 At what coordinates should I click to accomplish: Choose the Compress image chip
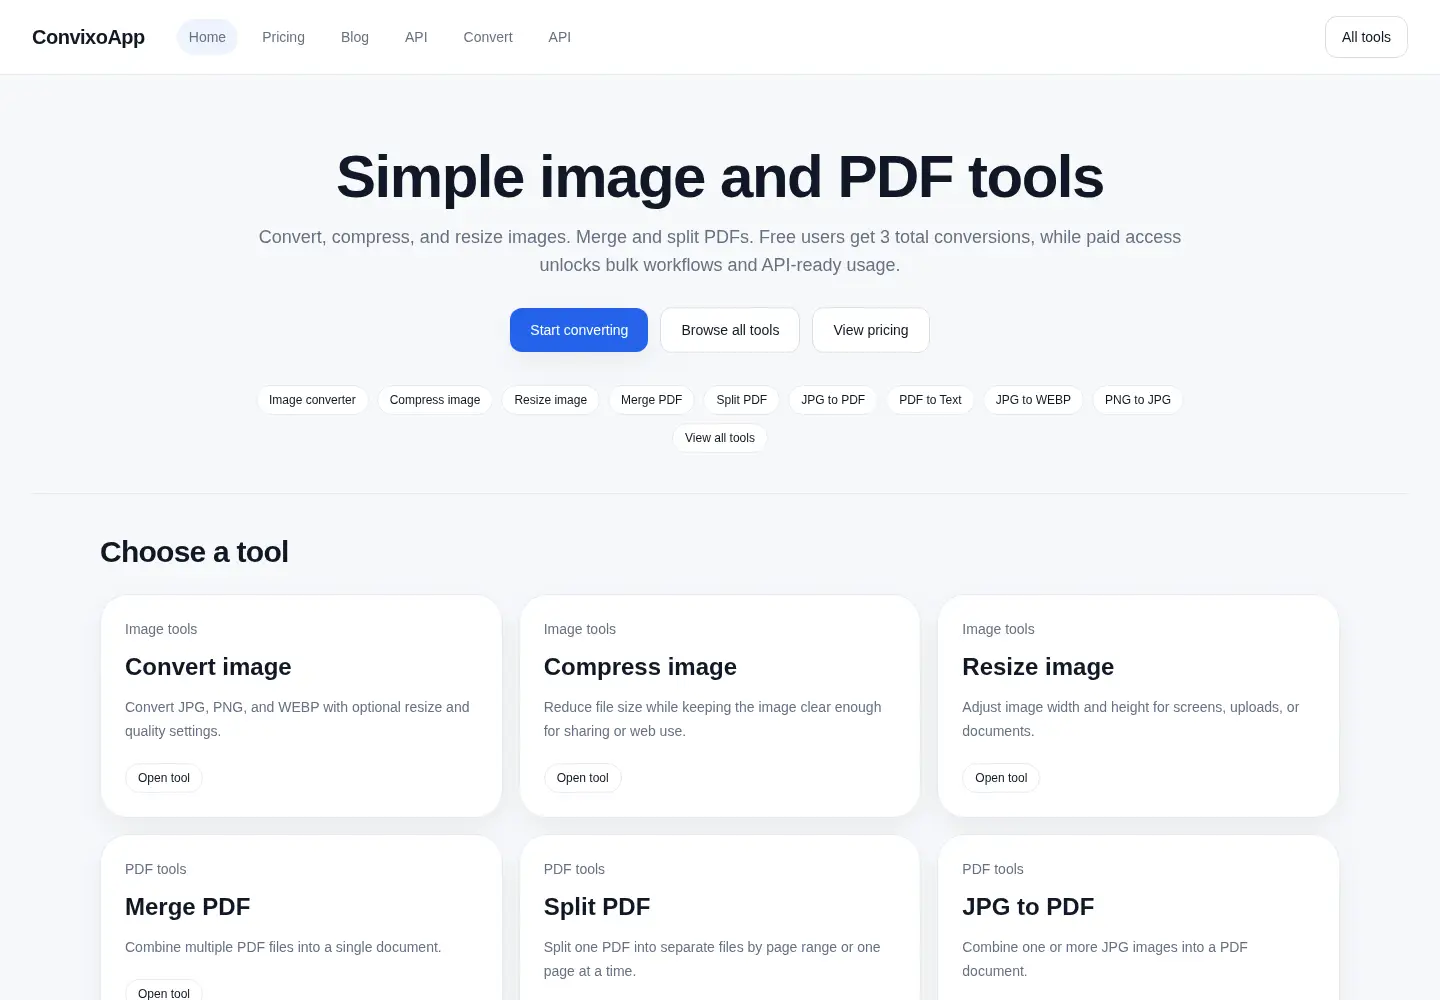pyautogui.click(x=435, y=400)
